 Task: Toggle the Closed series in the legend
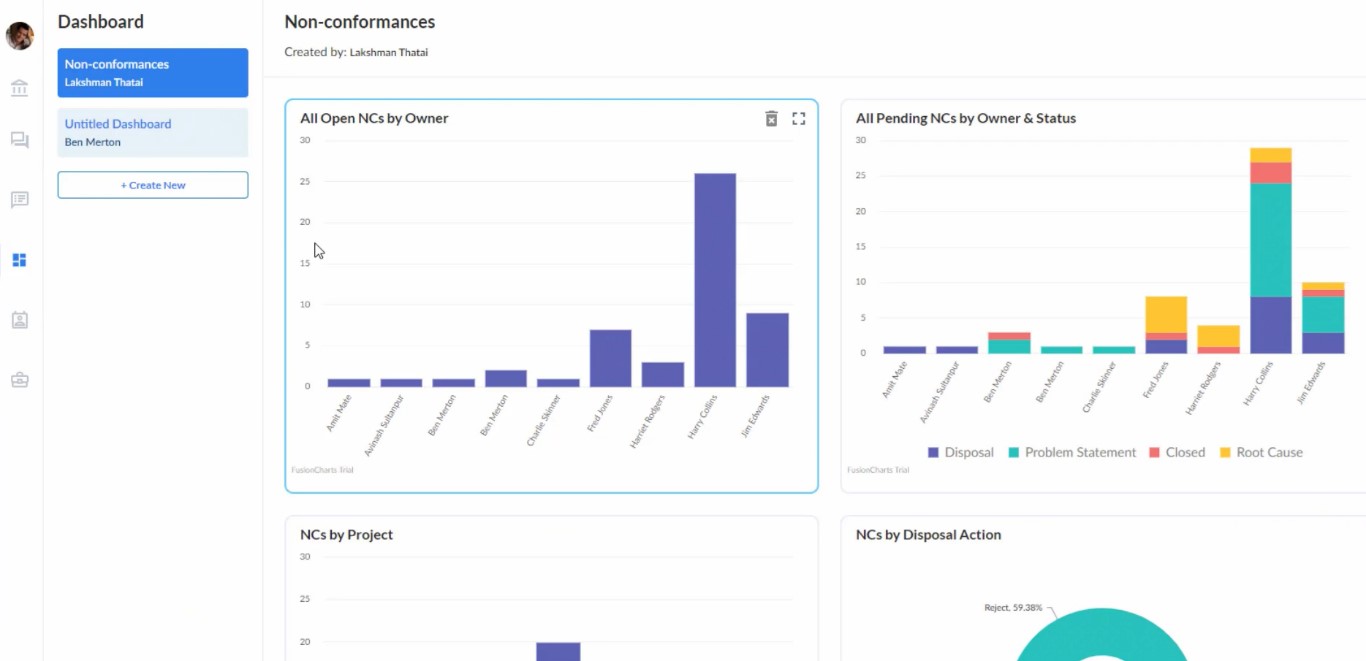coord(1177,452)
